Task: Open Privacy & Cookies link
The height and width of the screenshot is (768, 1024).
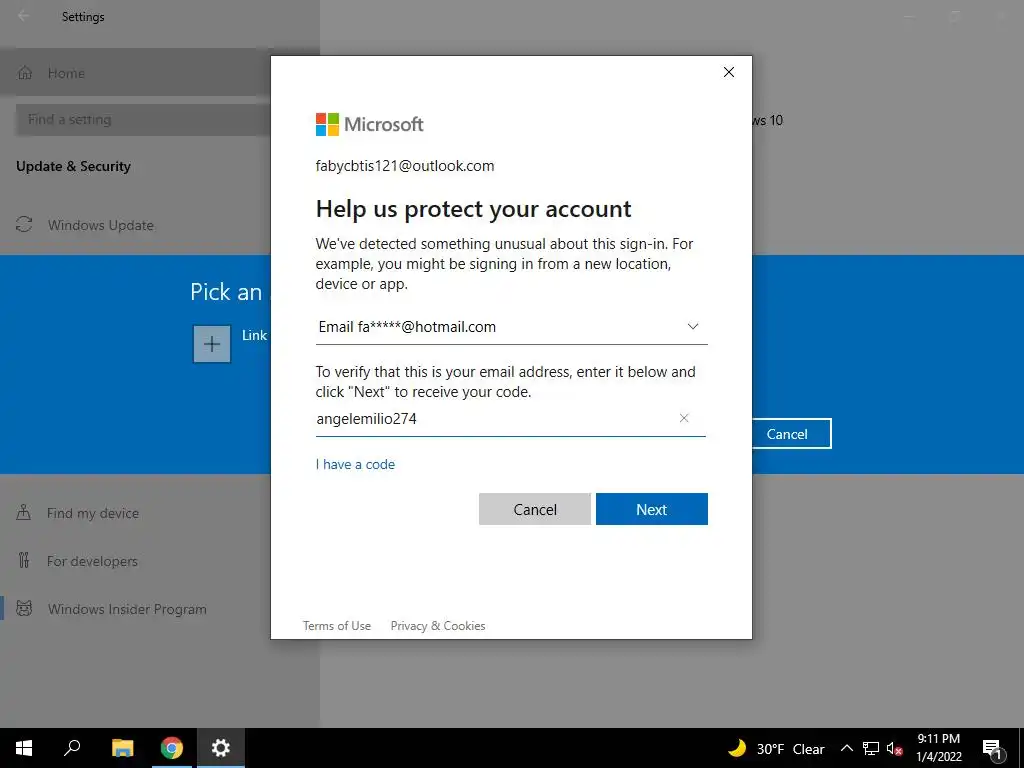Action: pos(438,626)
